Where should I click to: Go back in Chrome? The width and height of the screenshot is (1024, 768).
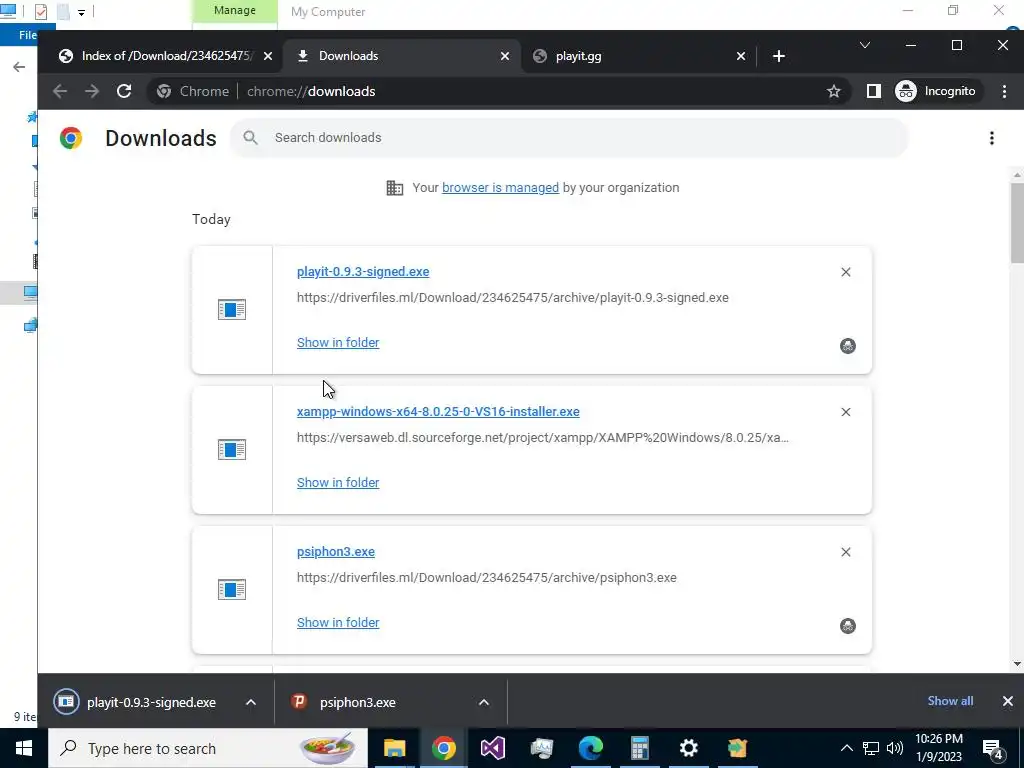(60, 91)
